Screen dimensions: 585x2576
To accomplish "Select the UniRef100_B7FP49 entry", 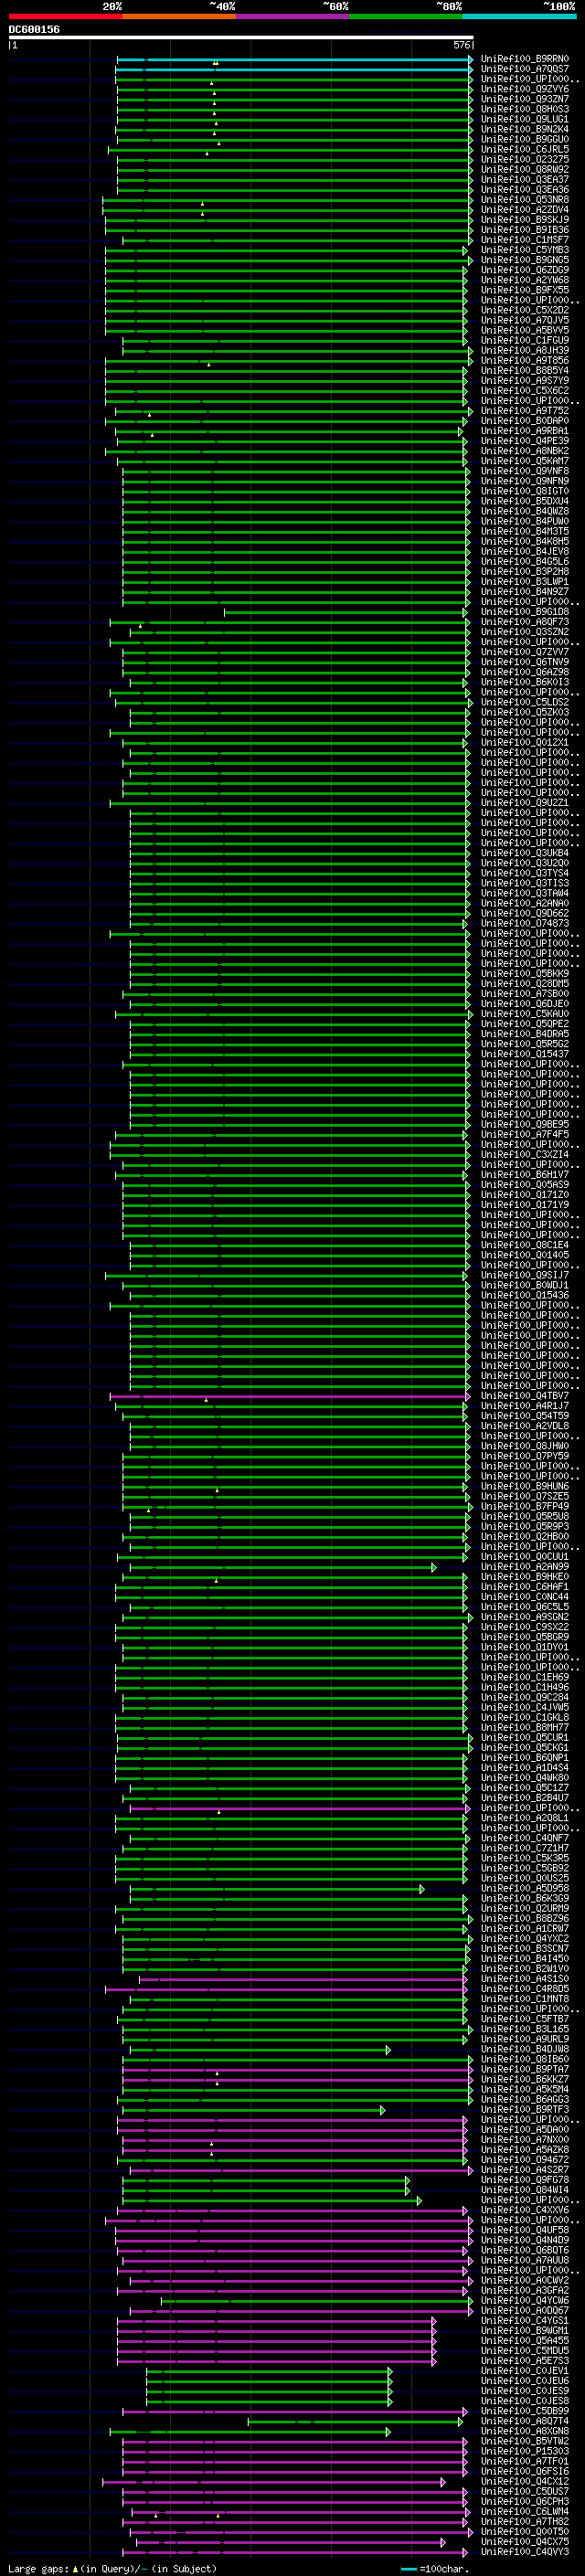I will click(525, 1506).
